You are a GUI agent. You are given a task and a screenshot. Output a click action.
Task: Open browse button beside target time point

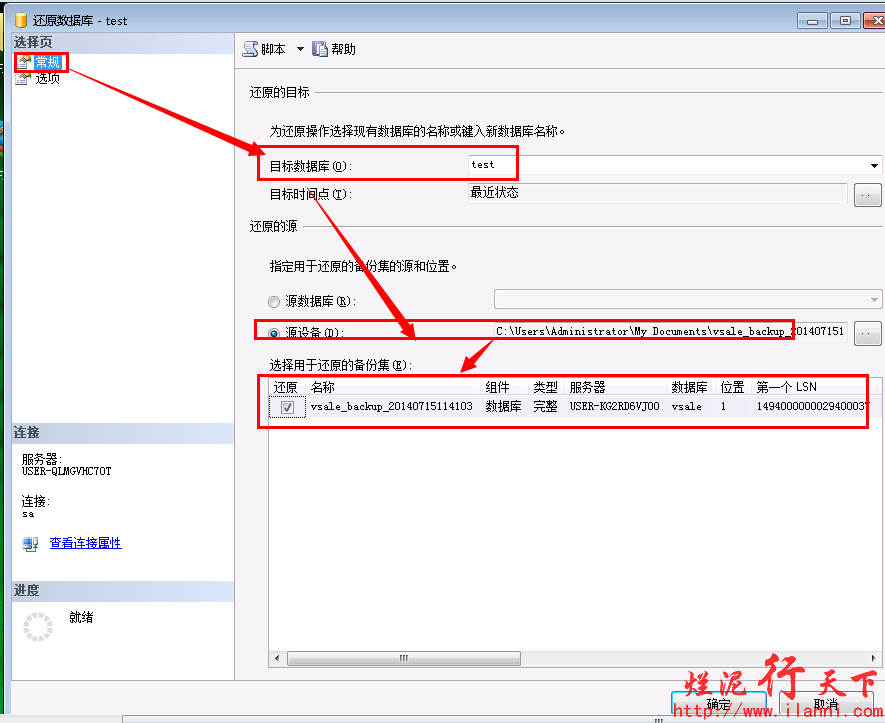click(867, 196)
